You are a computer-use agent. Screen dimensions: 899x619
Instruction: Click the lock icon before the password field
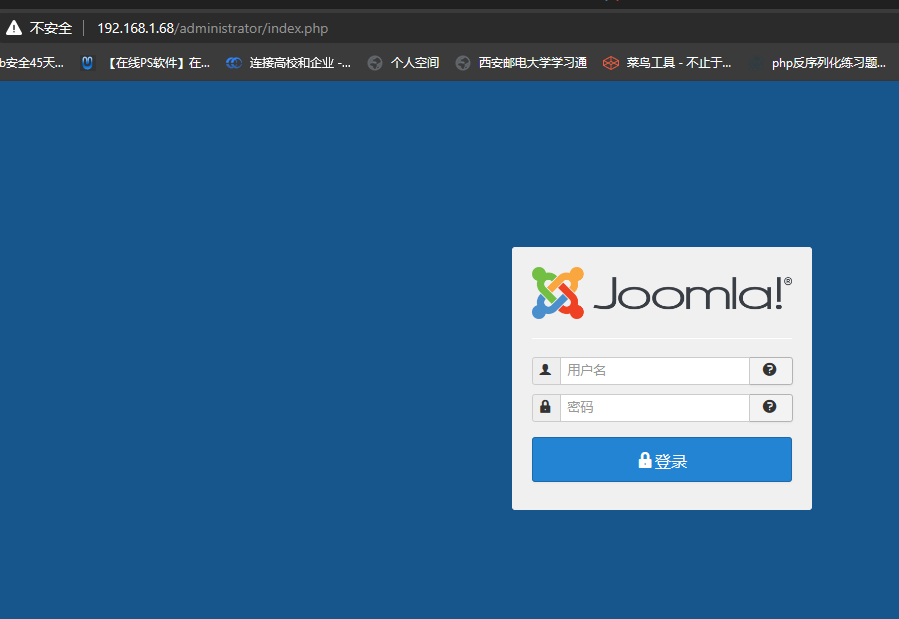pyautogui.click(x=546, y=408)
